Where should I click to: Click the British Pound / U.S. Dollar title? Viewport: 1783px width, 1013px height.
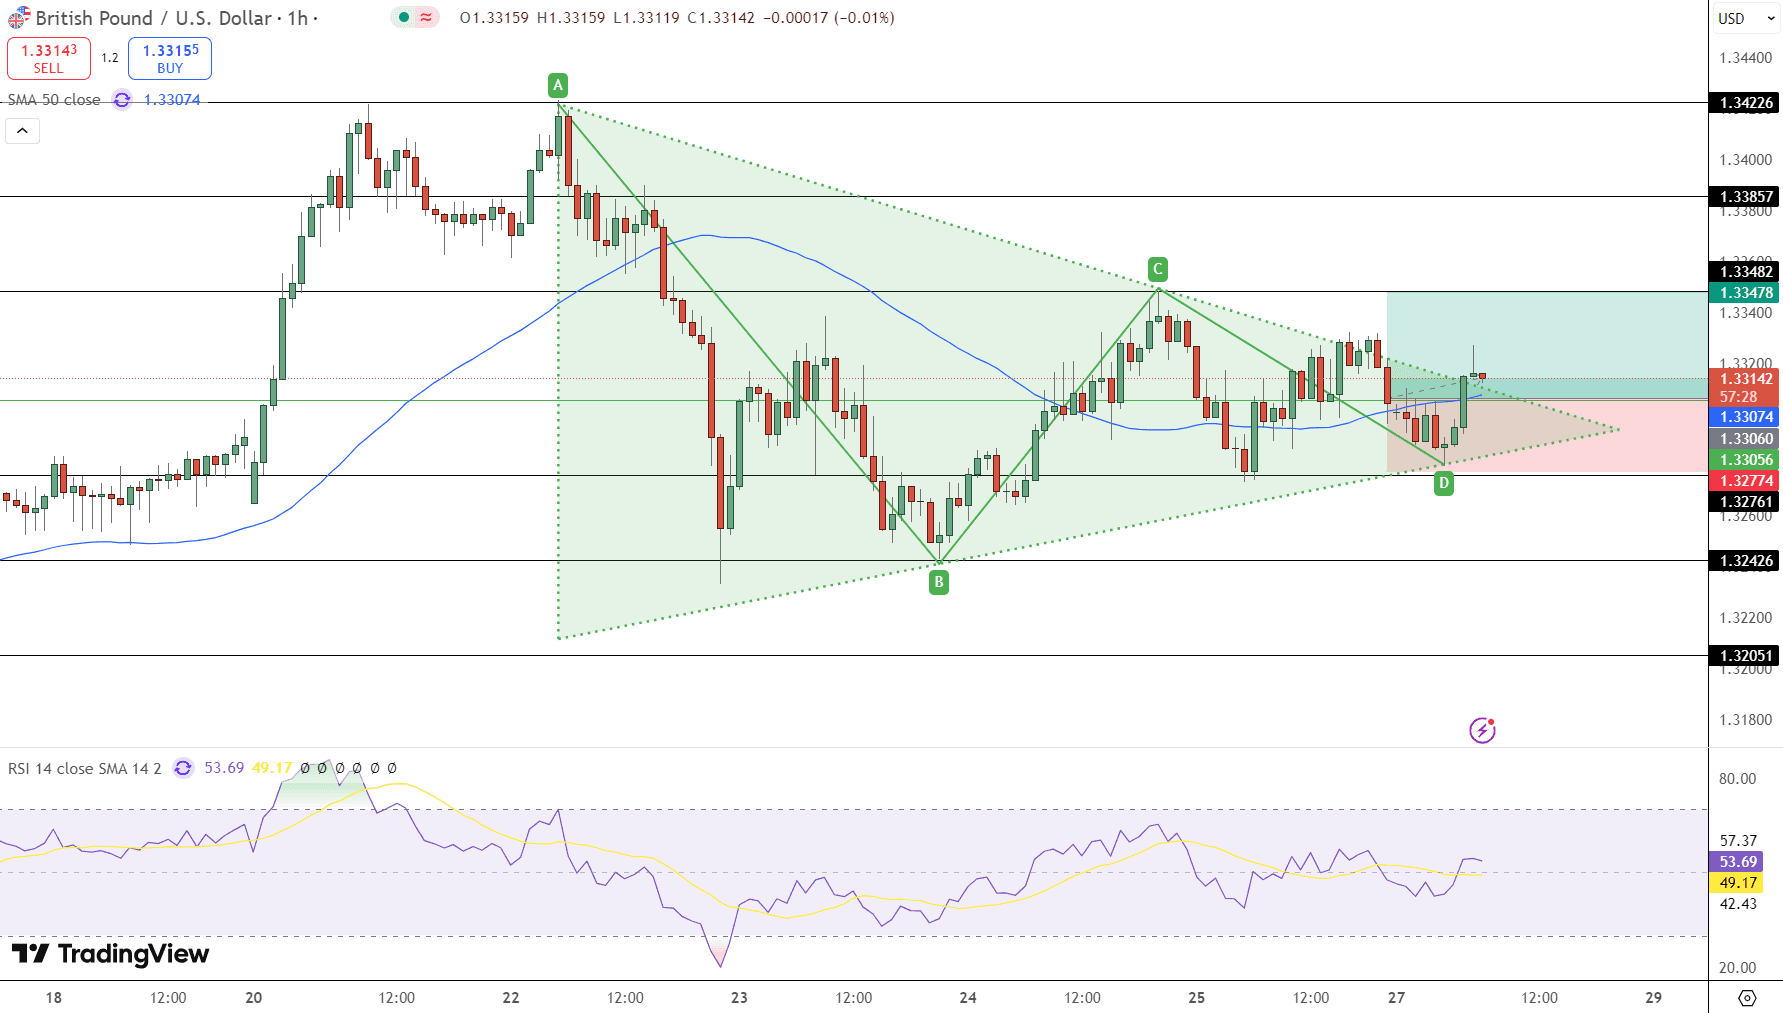(154, 18)
